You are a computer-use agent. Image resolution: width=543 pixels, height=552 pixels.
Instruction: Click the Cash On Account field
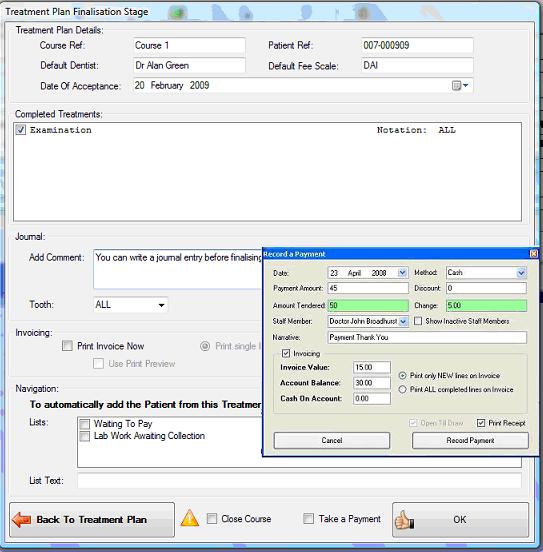tap(372, 399)
